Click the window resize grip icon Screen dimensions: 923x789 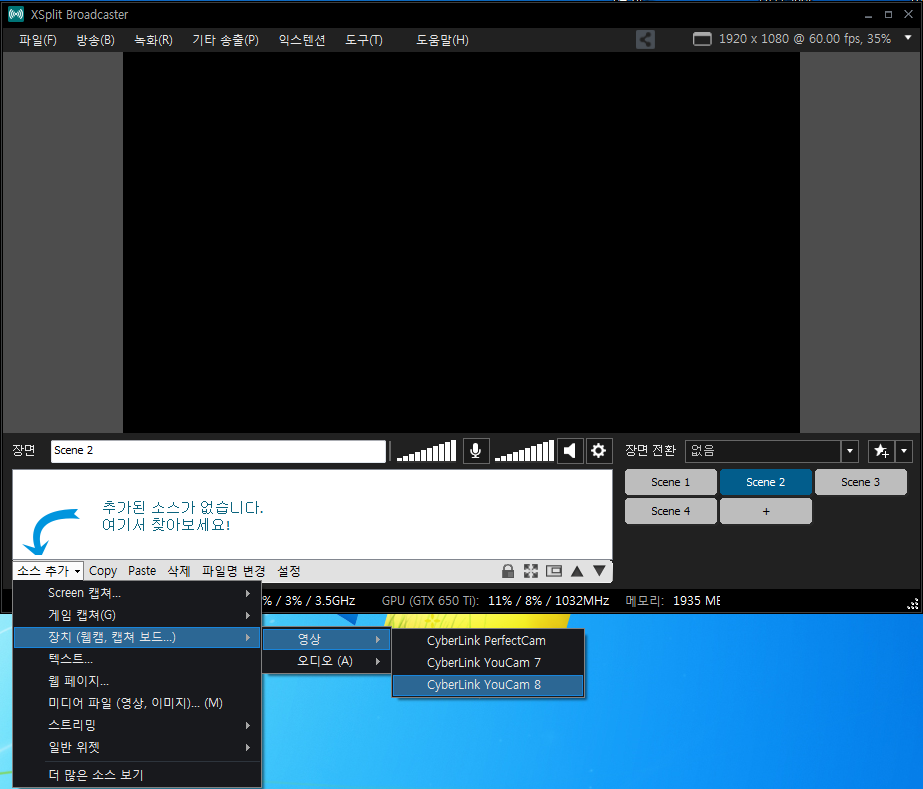click(913, 604)
